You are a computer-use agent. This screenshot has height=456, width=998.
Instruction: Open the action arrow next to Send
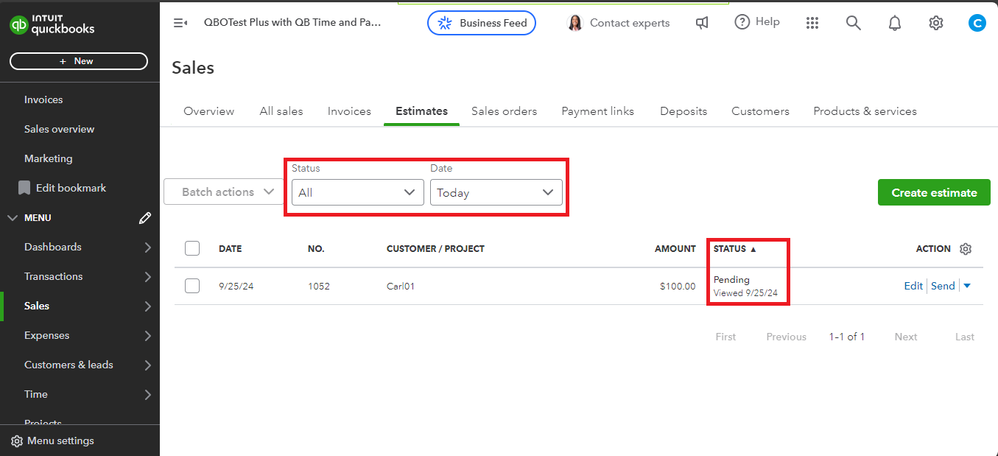pyautogui.click(x=966, y=286)
